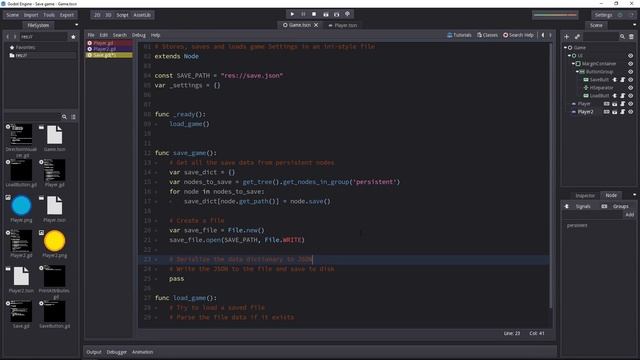Open Player.gd in script list

(x=109, y=43)
